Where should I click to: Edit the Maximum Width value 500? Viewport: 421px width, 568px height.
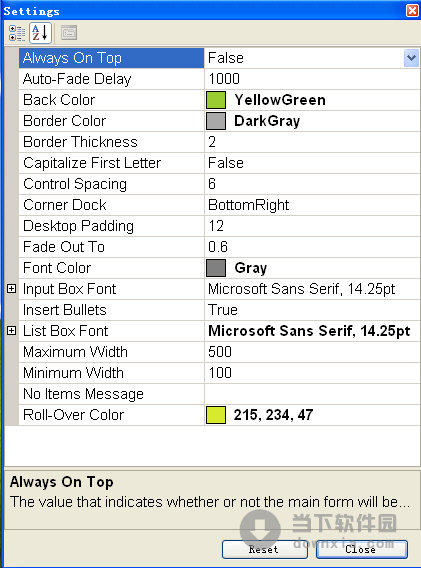tap(312, 352)
